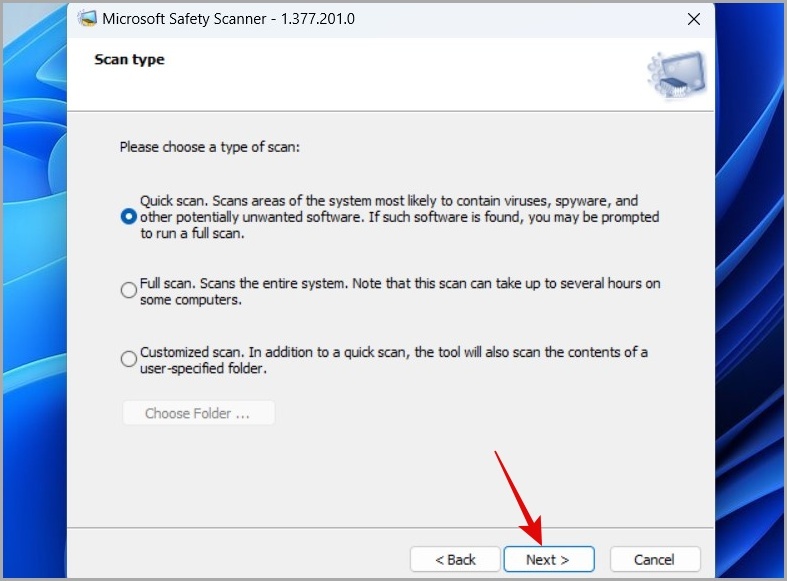Click the Full scan description text

point(400,291)
